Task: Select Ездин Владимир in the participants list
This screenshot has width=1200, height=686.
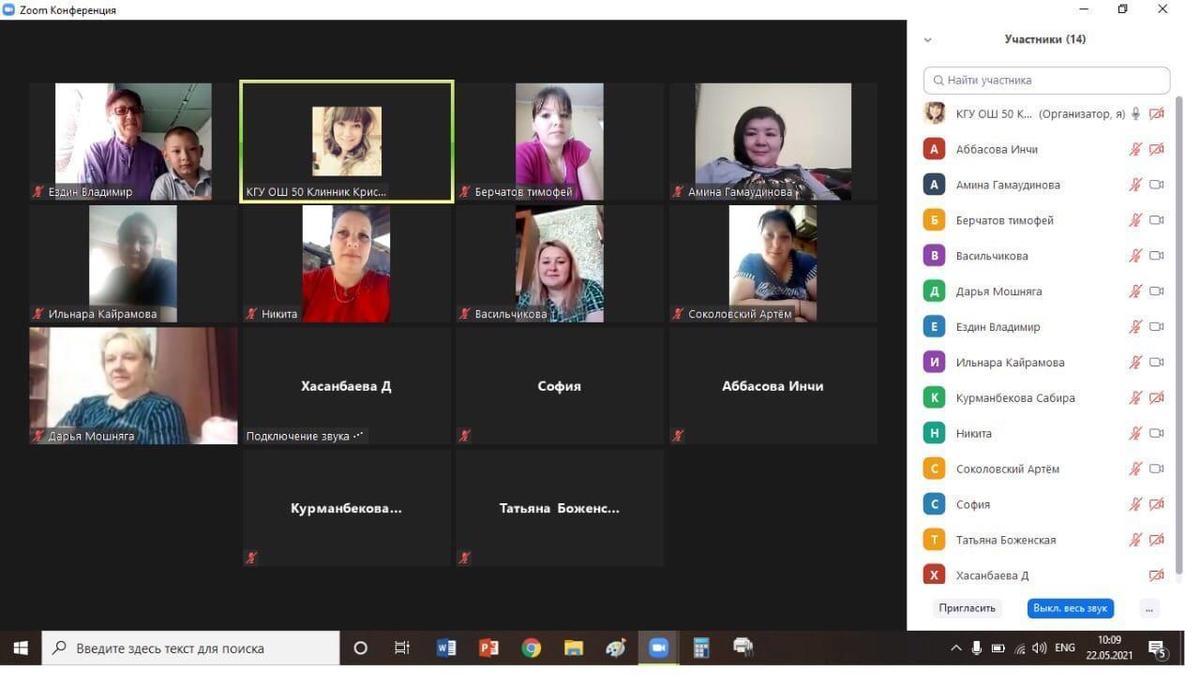Action: (x=998, y=327)
